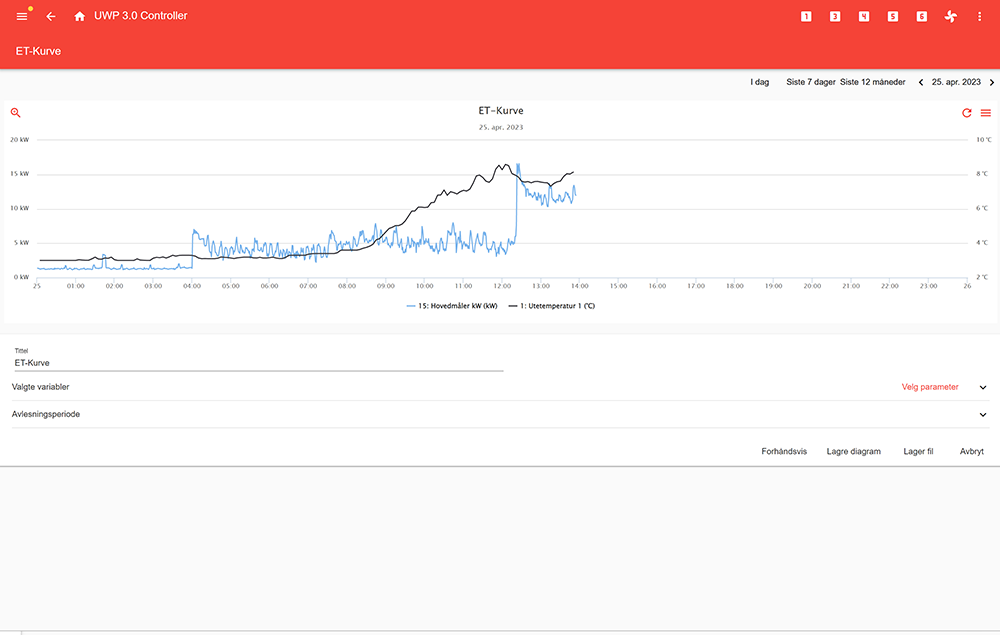Open the chart options menu icon

coord(986,113)
